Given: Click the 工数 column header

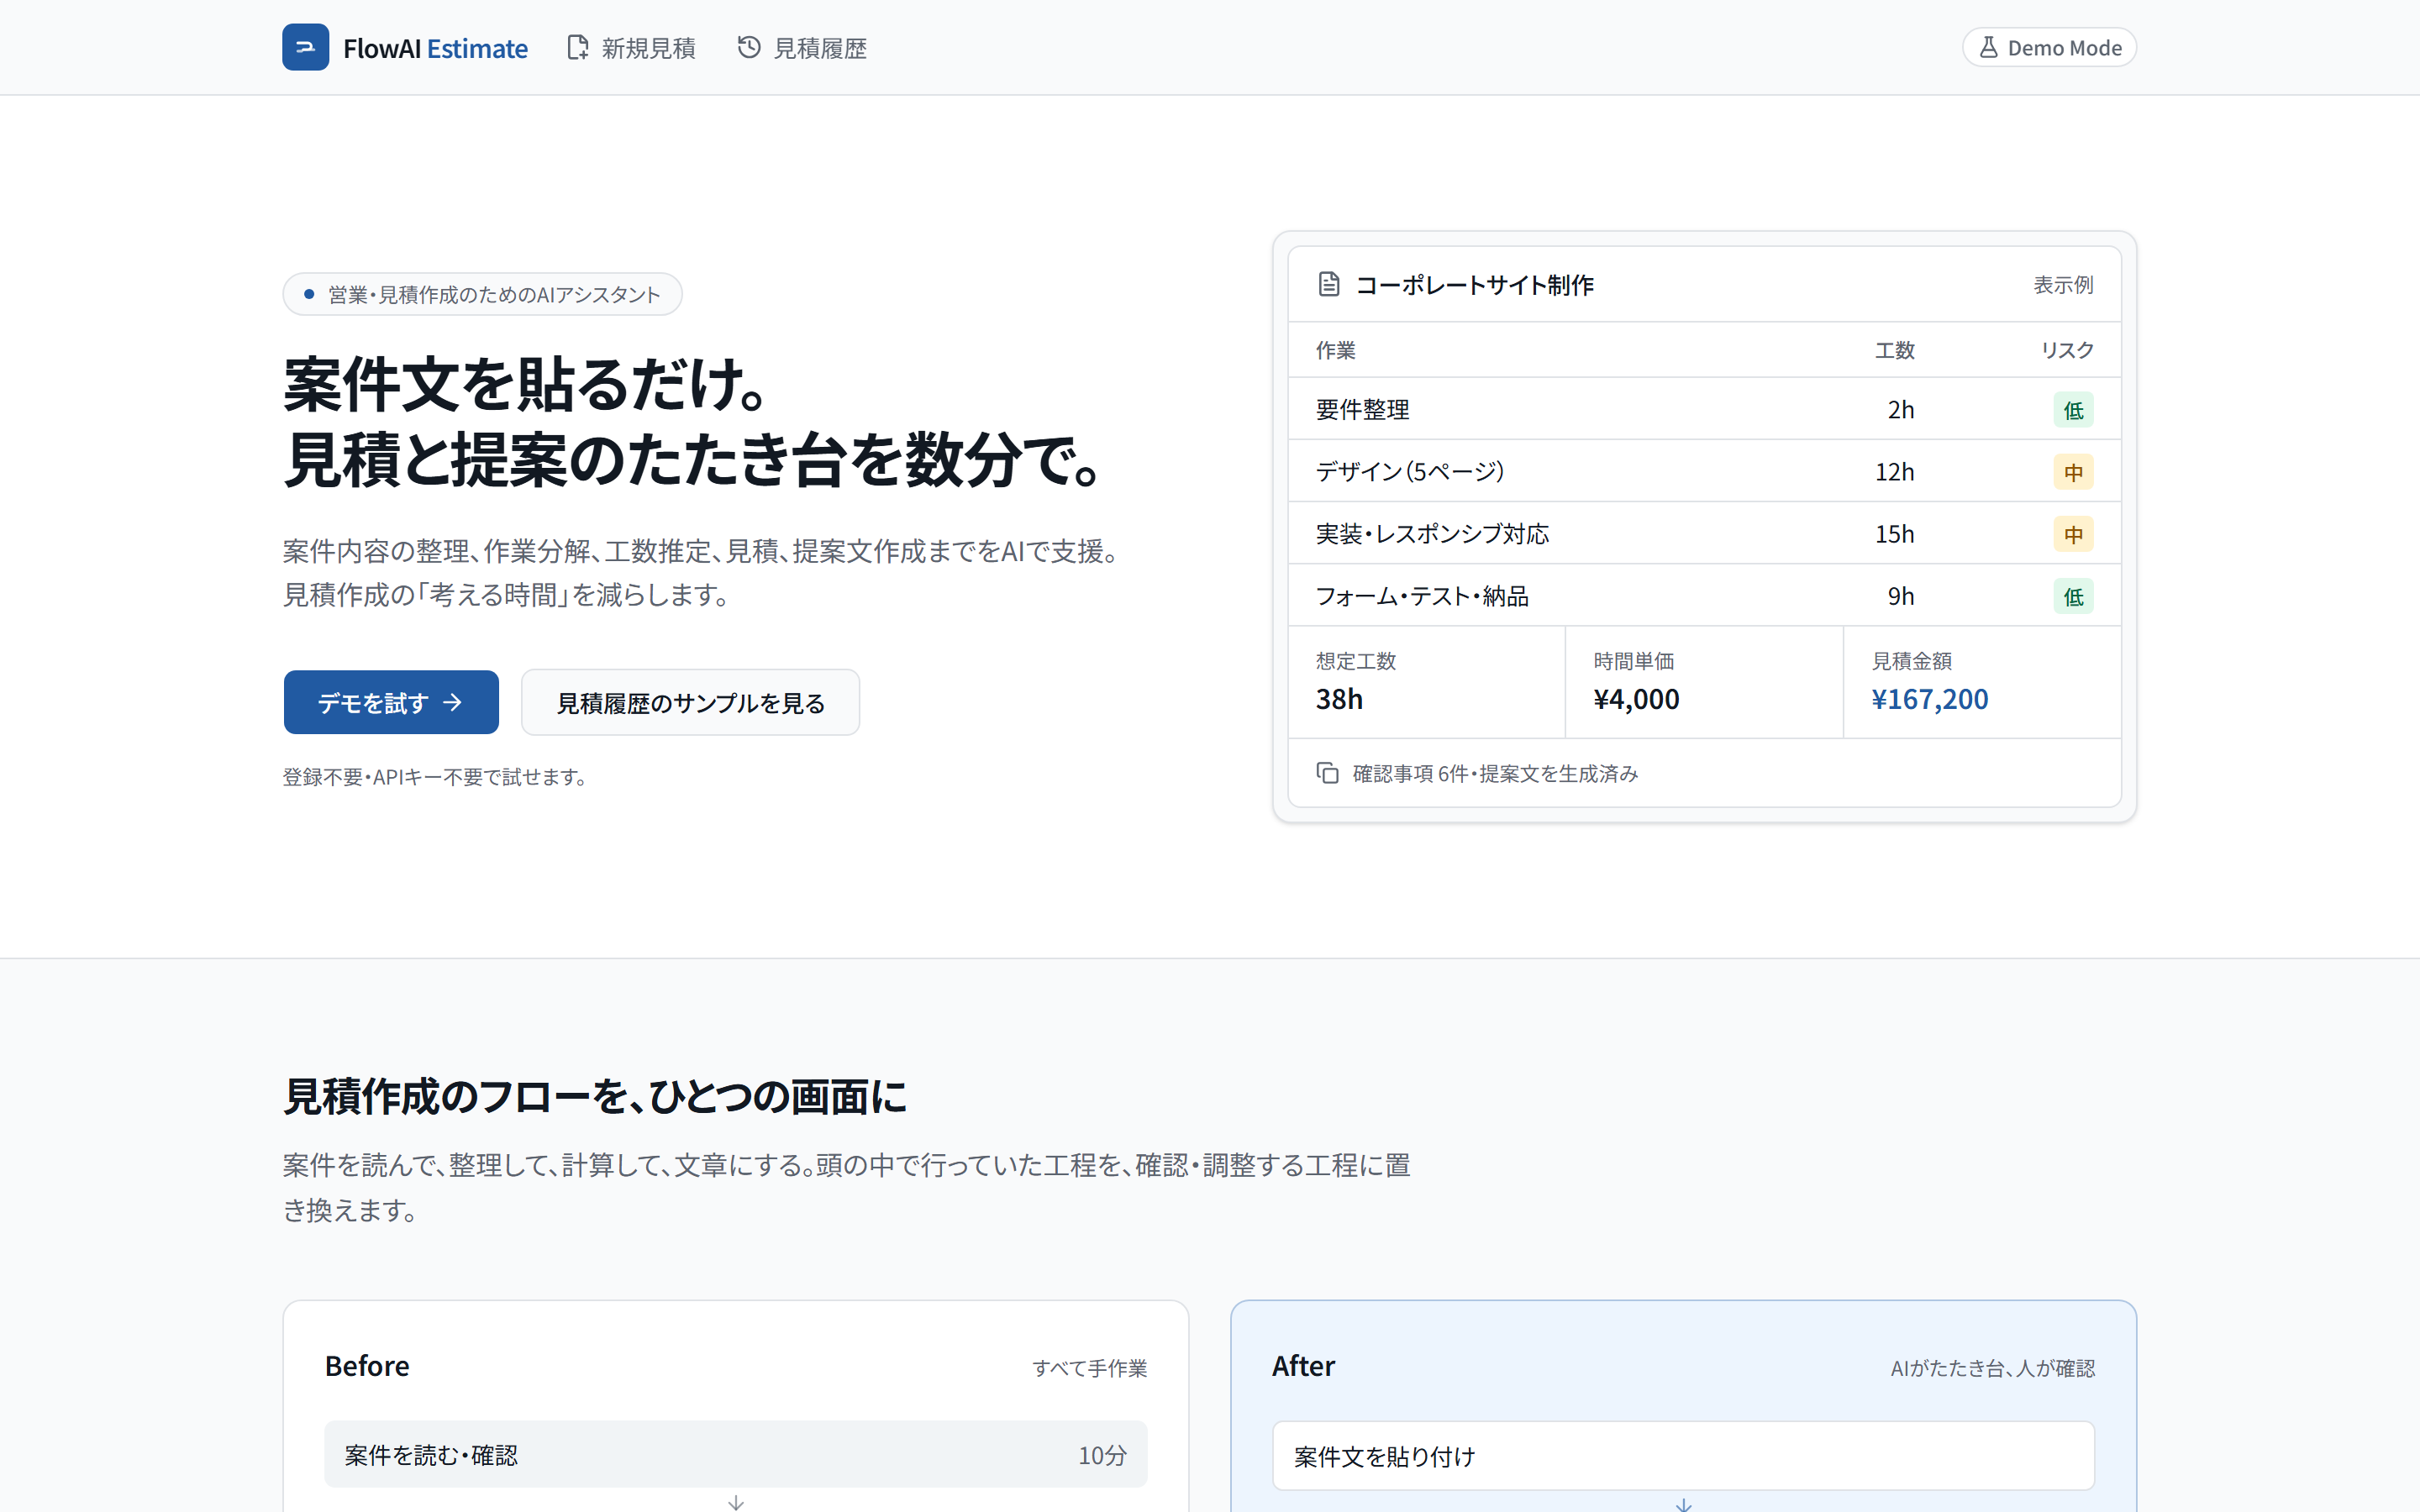Looking at the screenshot, I should (x=1894, y=350).
